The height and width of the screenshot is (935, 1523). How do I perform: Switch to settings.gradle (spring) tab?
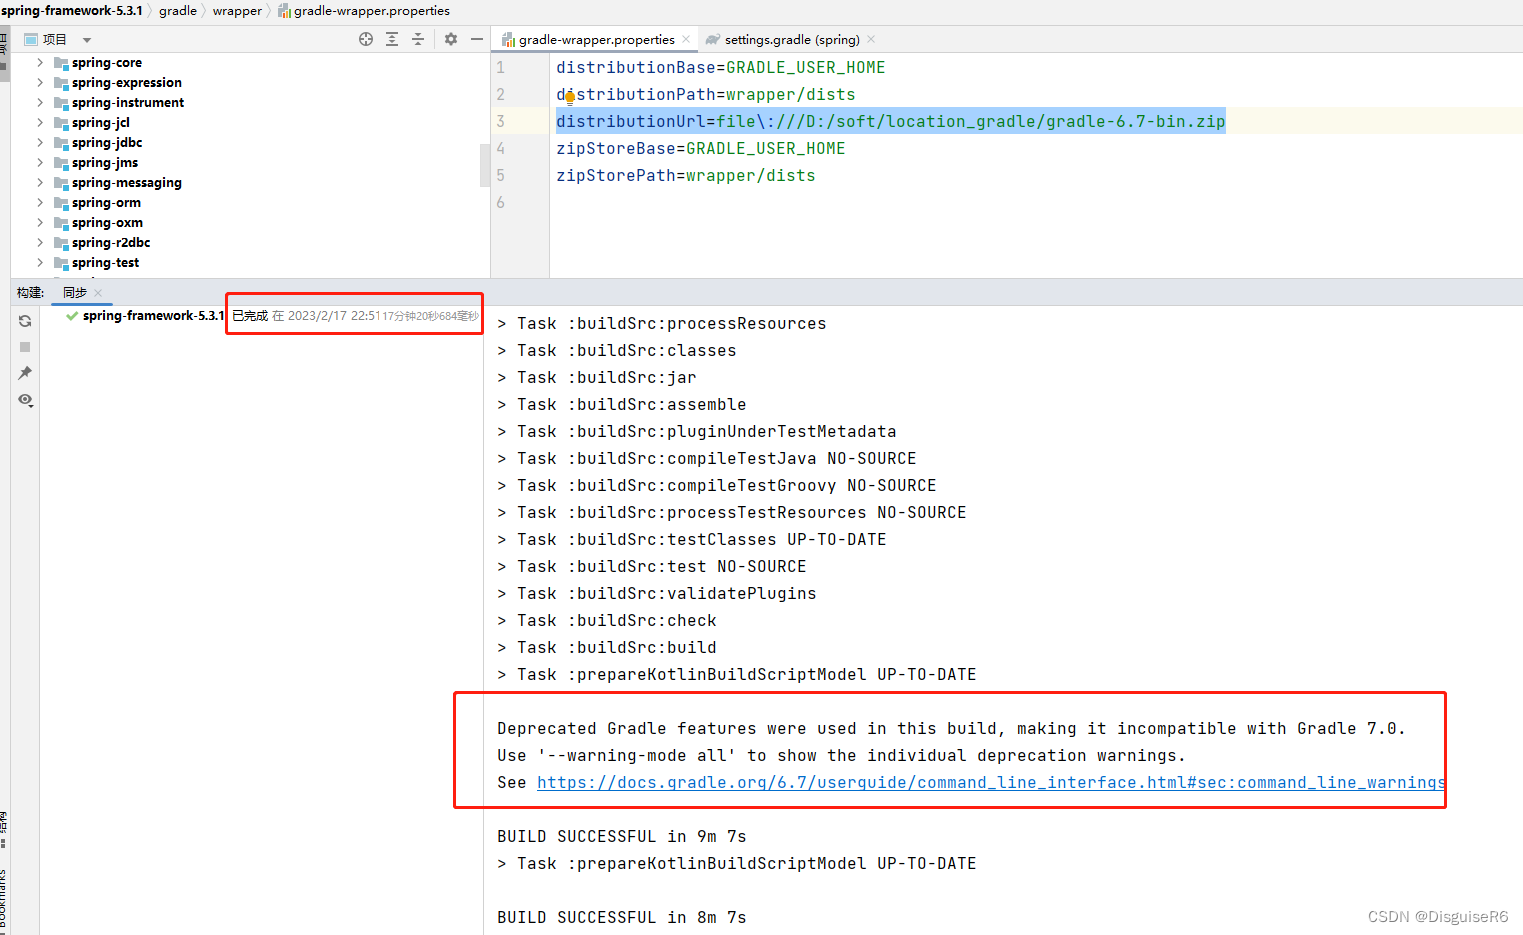(x=792, y=39)
